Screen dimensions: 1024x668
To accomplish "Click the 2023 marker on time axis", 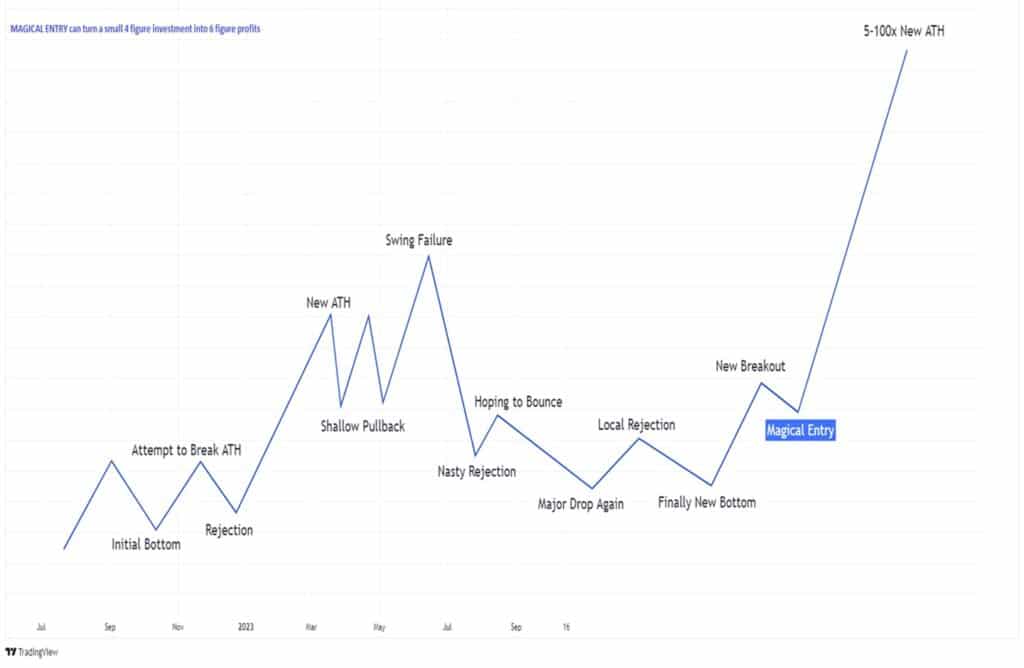I will [x=246, y=628].
